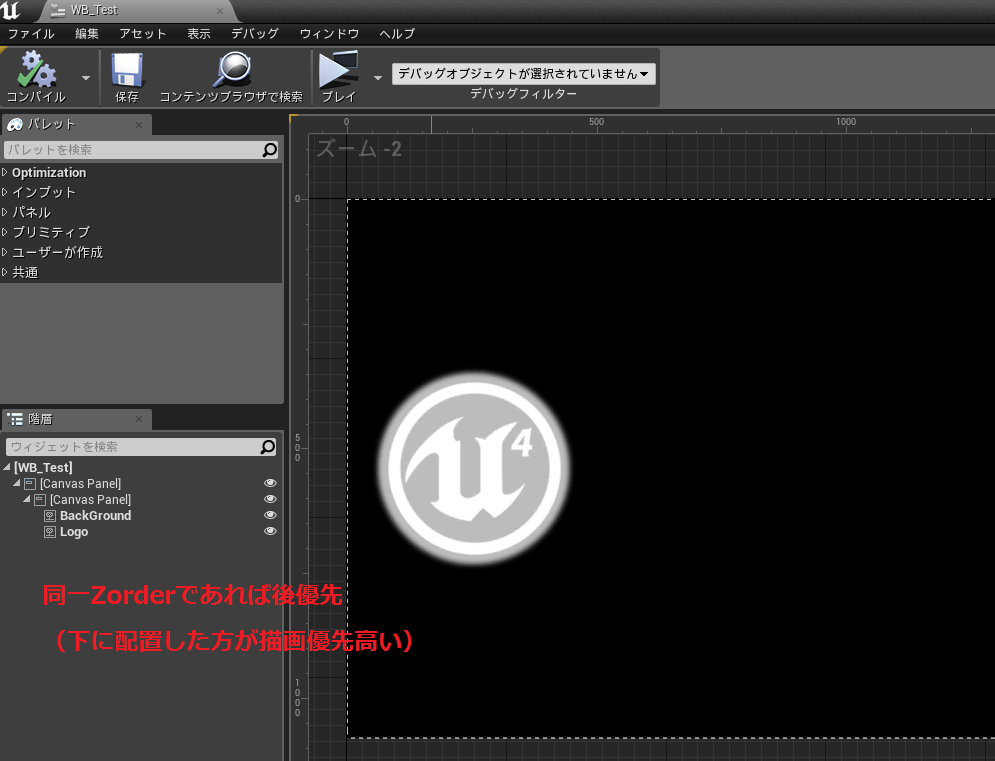Click the Play (プレイ) toolbar icon
This screenshot has height=761, width=995.
coord(338,70)
